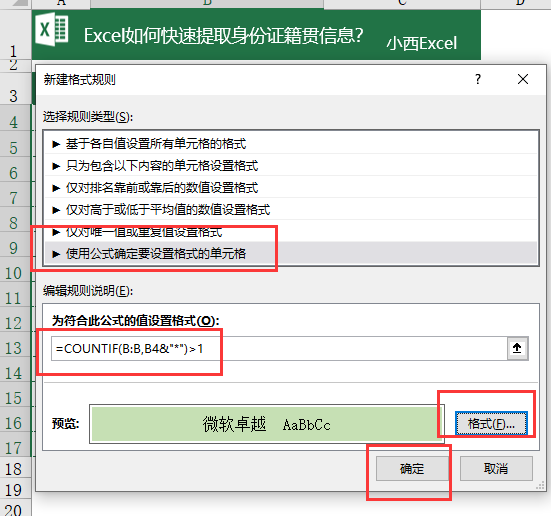Select rule type 只为包含以下内容的单元格设置格式
Viewport: 551px width, 516px height.
tap(291, 166)
